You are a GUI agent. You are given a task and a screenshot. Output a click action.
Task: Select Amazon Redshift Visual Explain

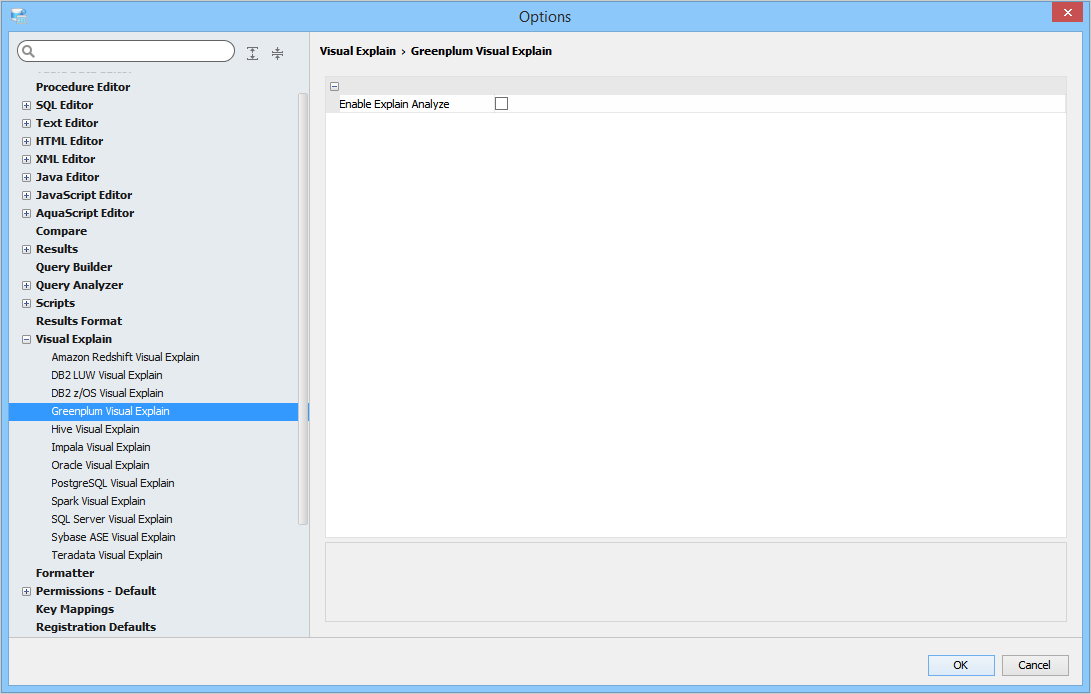125,357
